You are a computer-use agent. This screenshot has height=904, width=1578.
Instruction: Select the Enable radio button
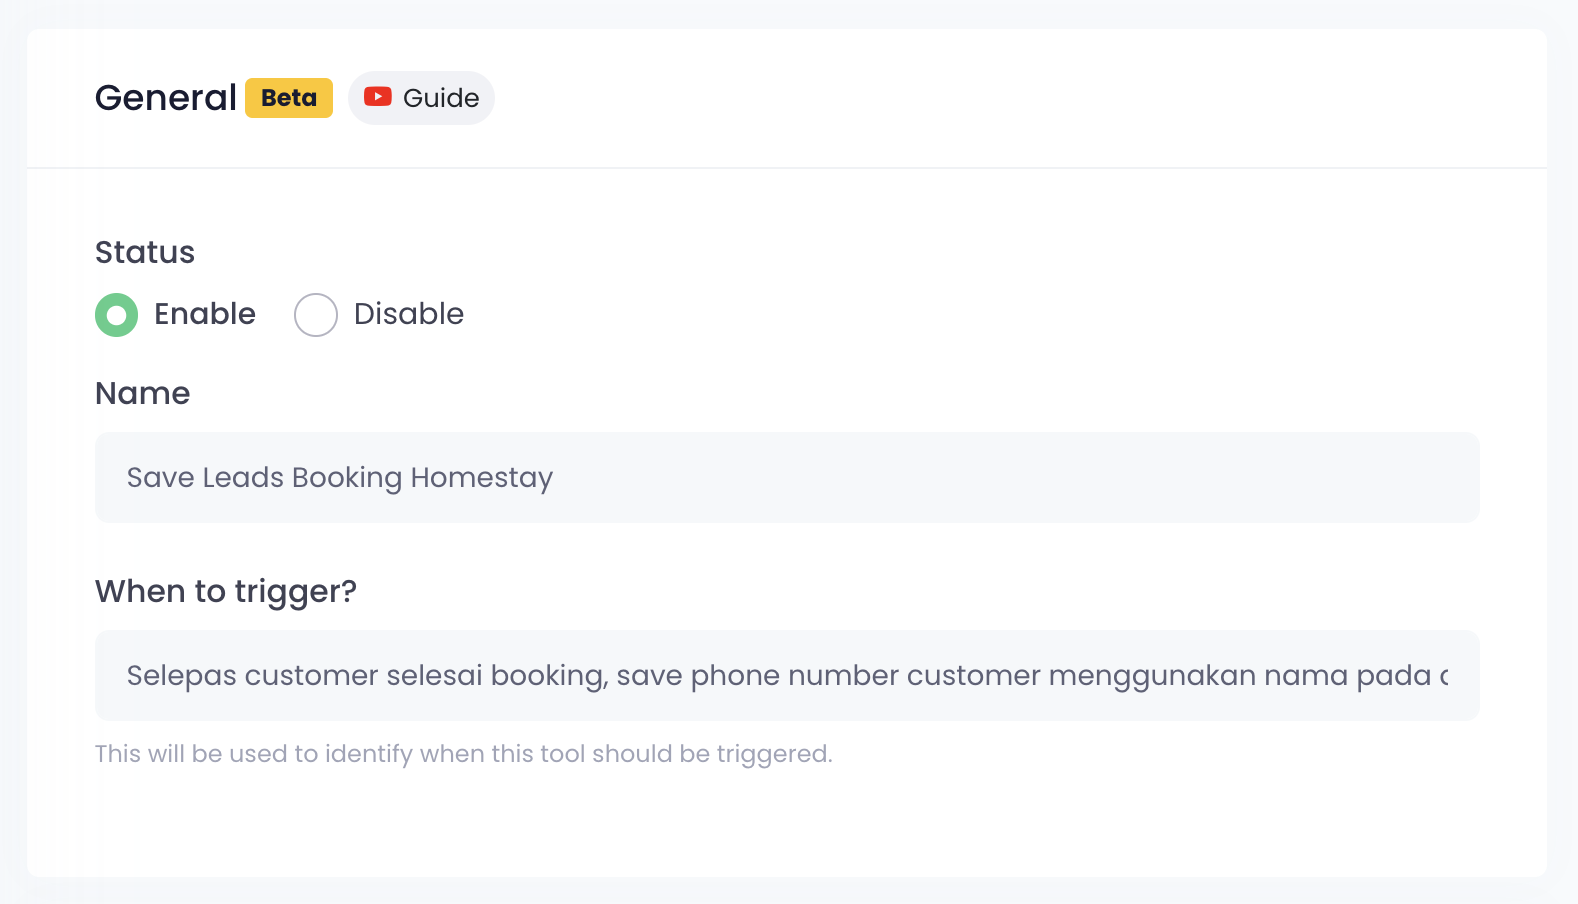pyautogui.click(x=117, y=315)
